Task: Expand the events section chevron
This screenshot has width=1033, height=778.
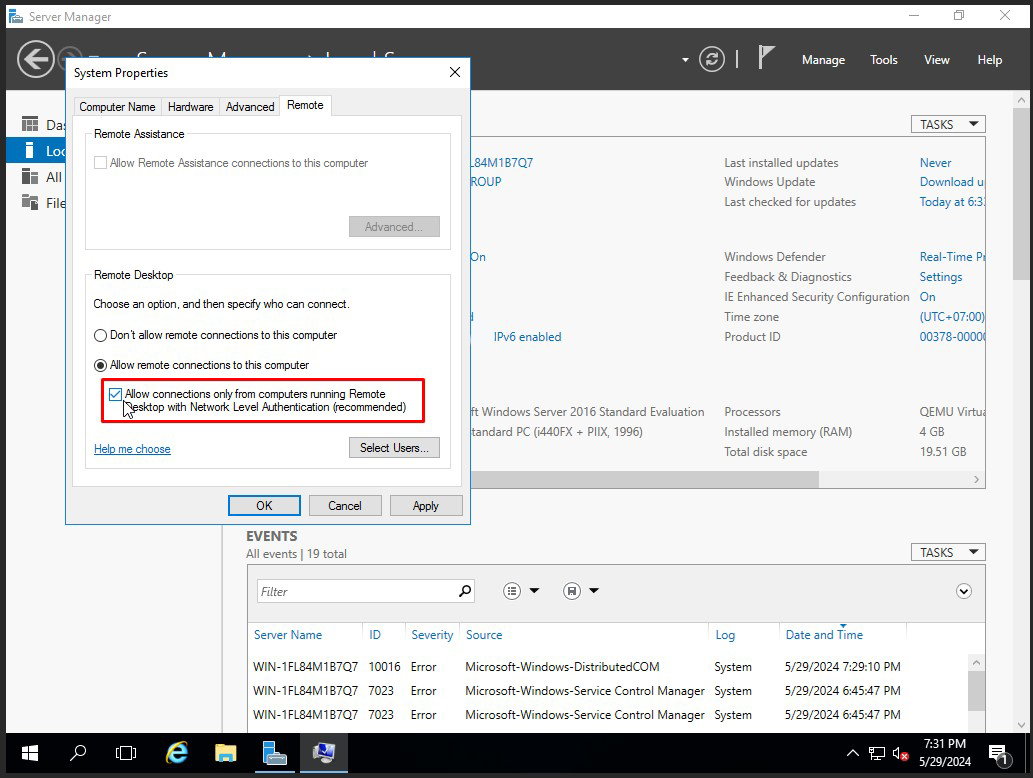Action: point(964,591)
